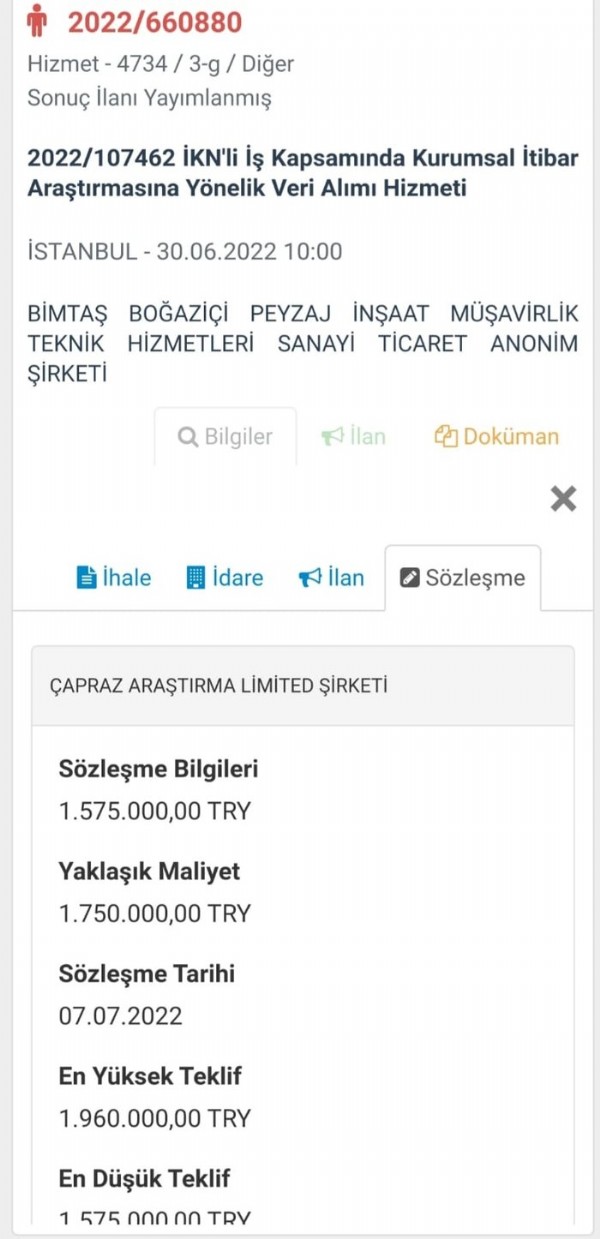The width and height of the screenshot is (600, 1239).
Task: Click the Doküman button
Action: tap(498, 436)
